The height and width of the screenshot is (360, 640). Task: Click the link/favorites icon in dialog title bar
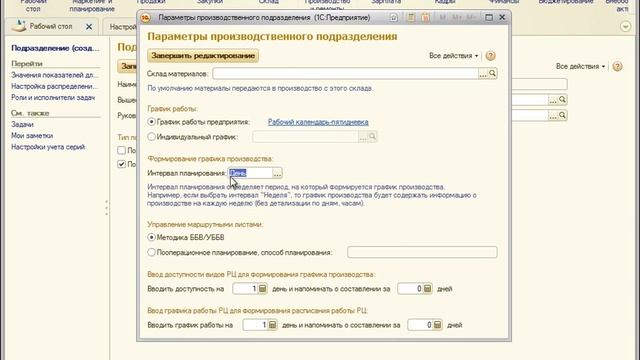point(393,18)
